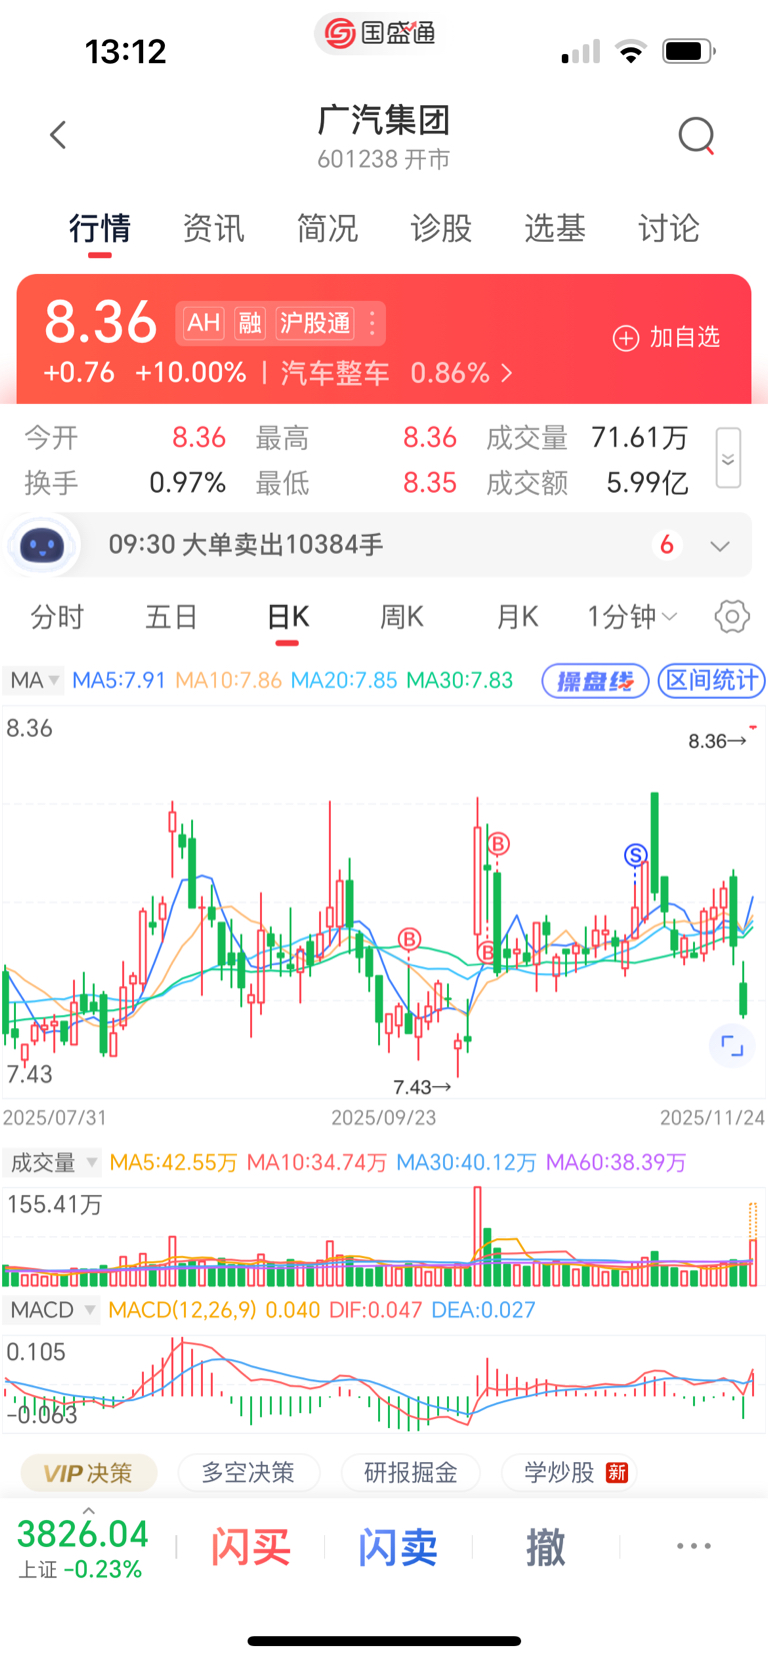
Task: Switch to the 诊股 tab
Action: click(441, 229)
